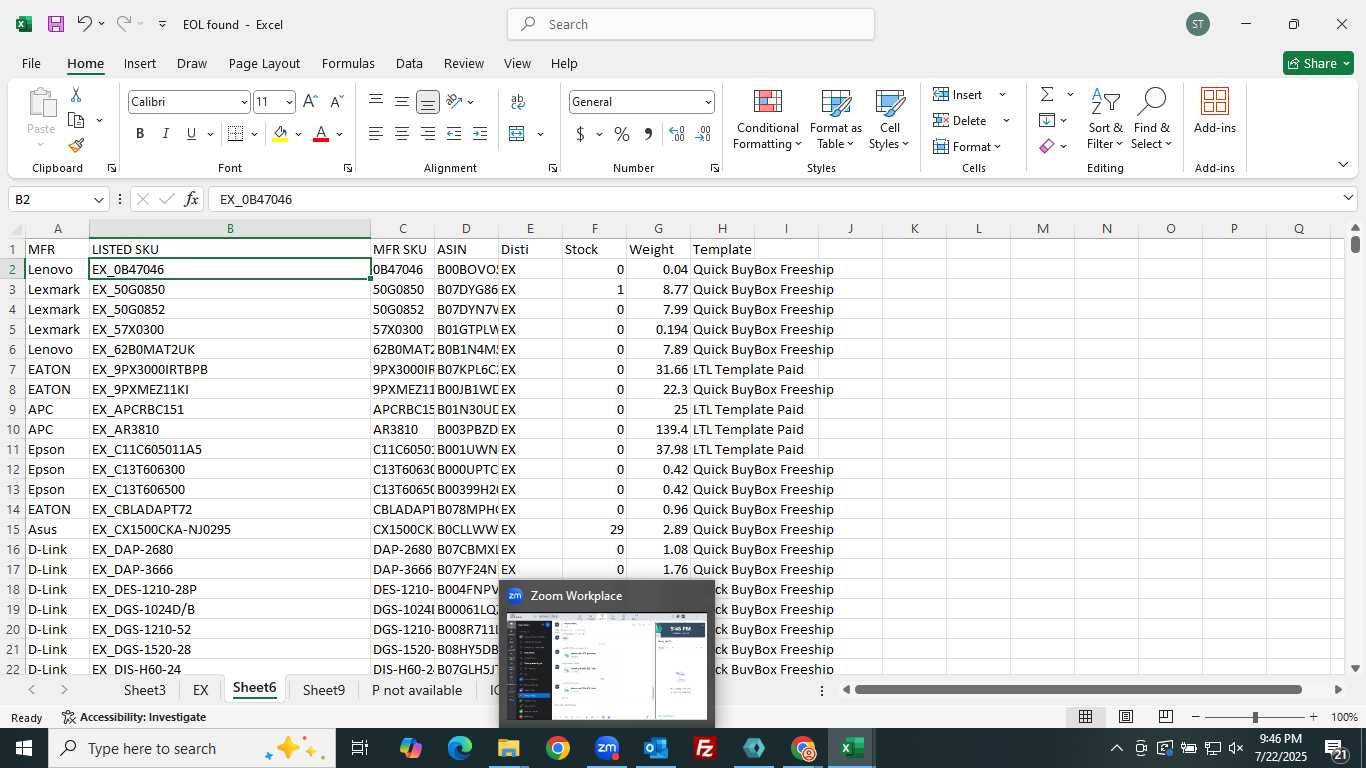Viewport: 1366px width, 768px height.
Task: Apply Comma Style format
Action: tap(648, 134)
